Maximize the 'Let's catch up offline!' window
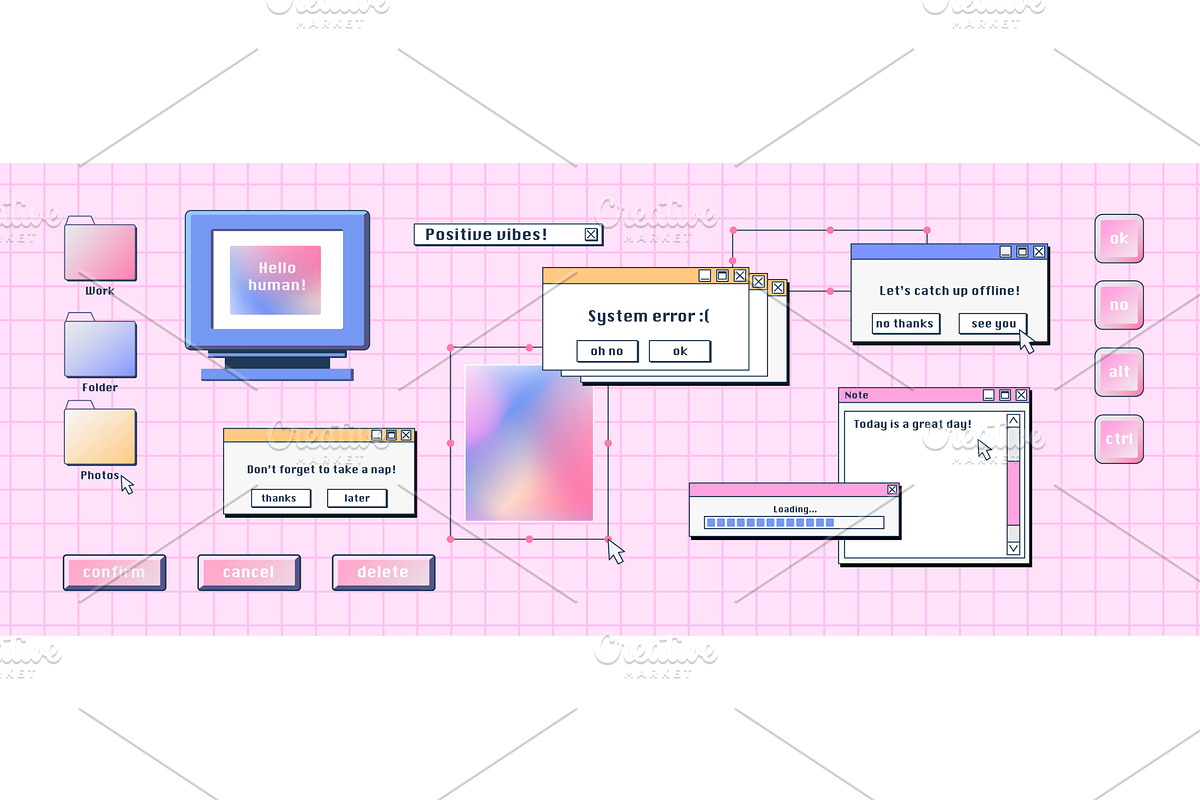Screen dimensions: 1200x800 click(1022, 249)
